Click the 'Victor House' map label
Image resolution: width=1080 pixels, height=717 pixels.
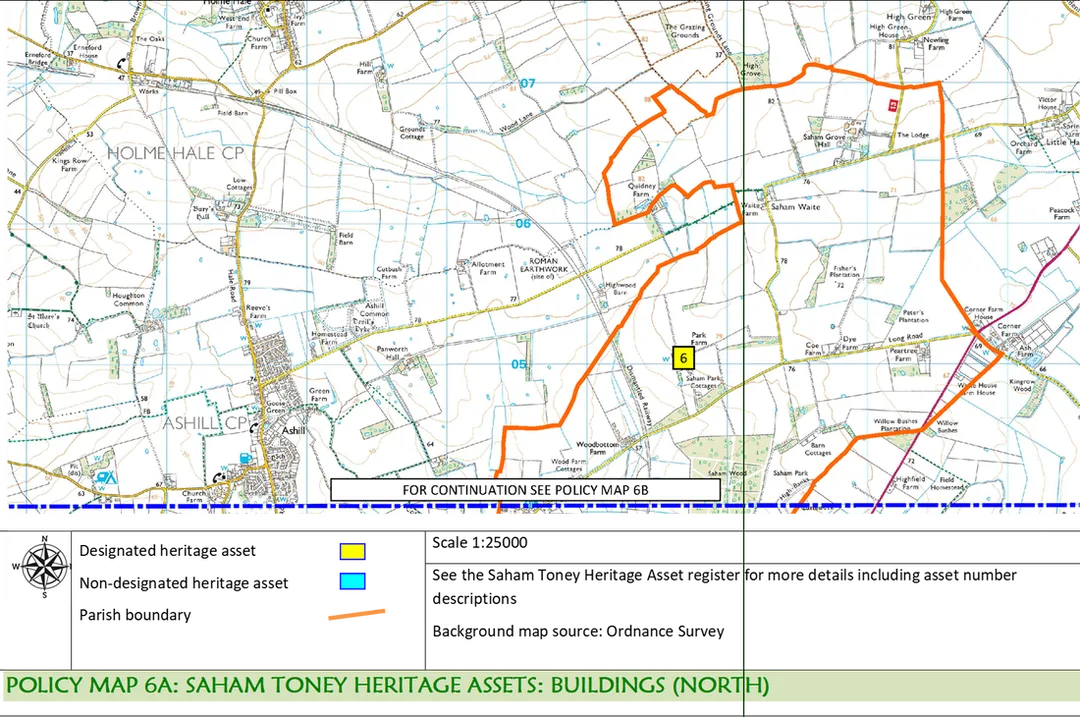click(x=1047, y=103)
